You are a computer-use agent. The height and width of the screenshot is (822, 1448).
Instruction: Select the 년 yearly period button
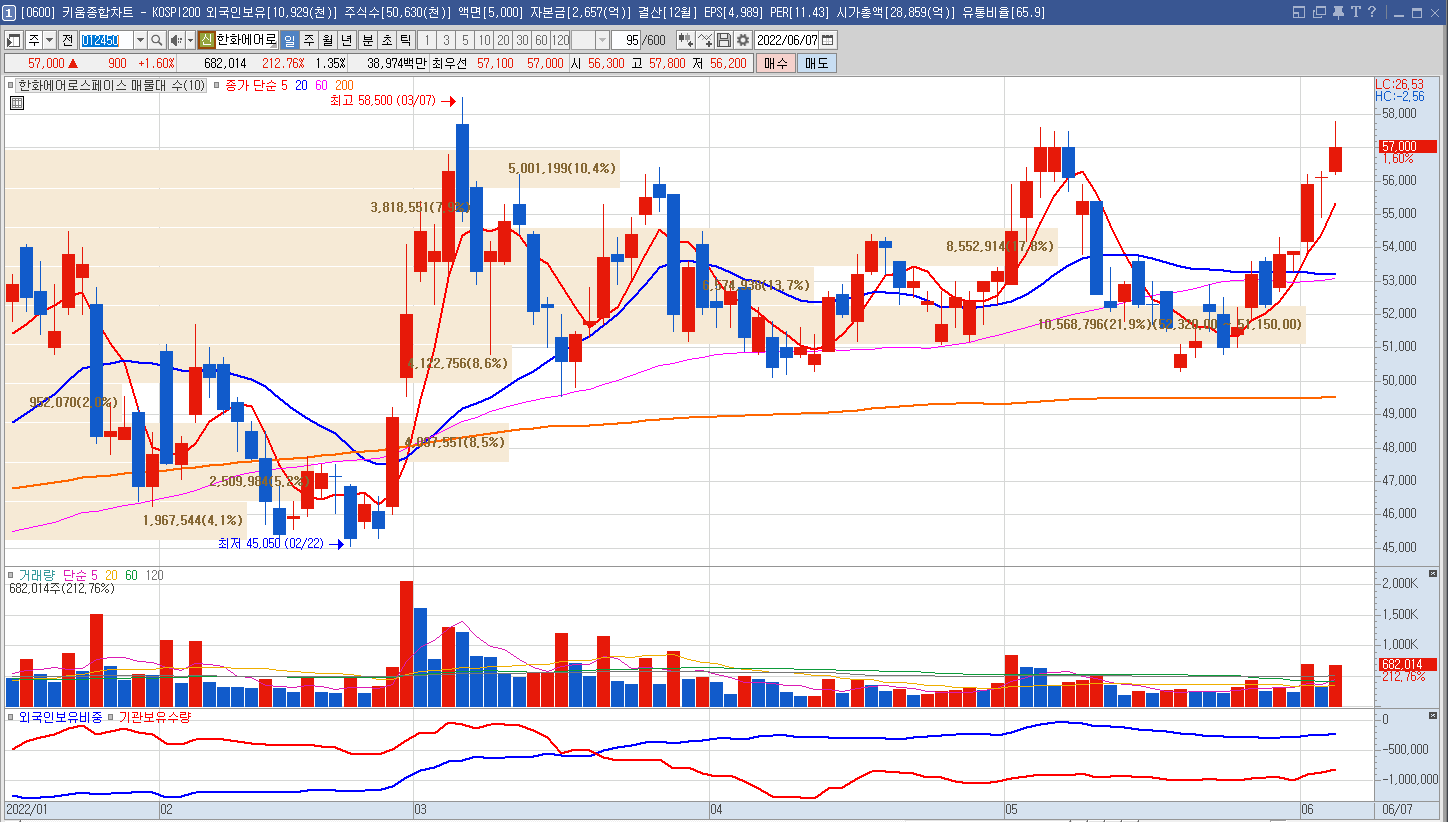(x=347, y=40)
